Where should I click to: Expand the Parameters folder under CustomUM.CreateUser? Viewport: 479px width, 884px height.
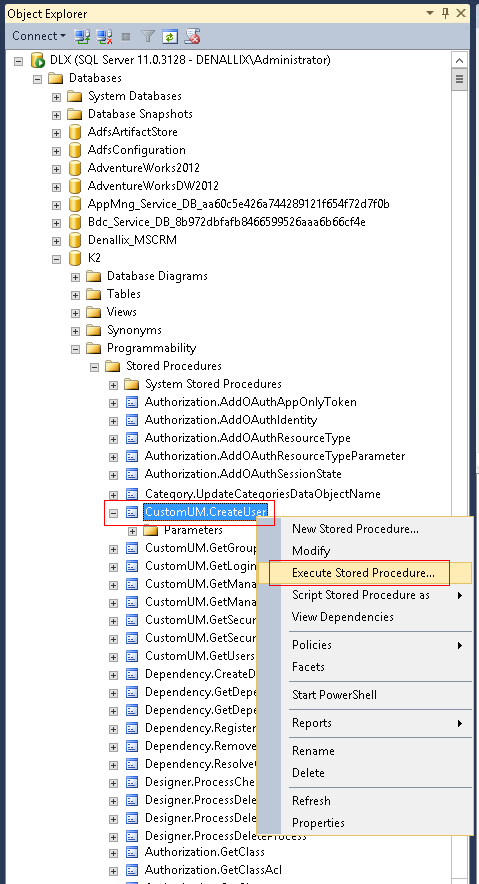tap(132, 531)
